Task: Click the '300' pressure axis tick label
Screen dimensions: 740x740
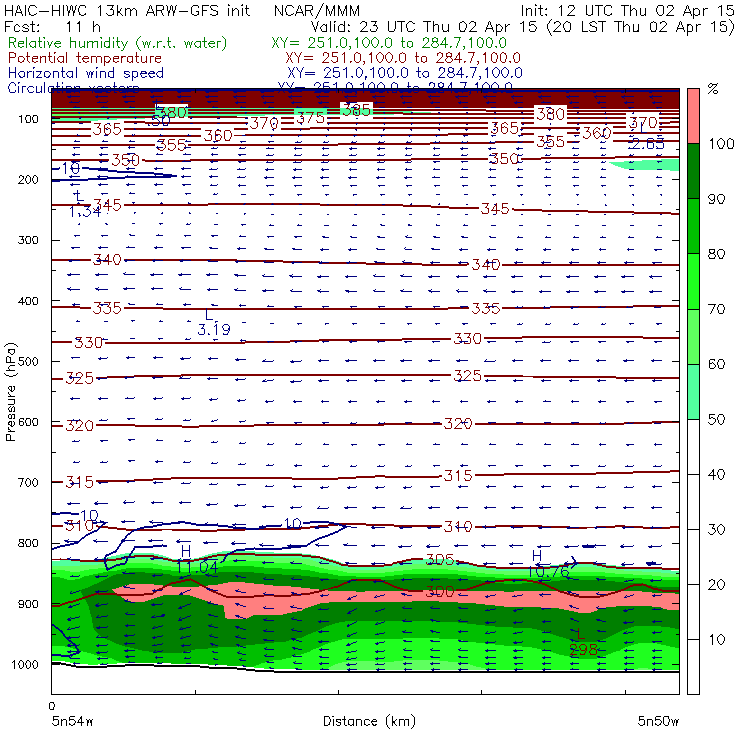Action: 28,240
